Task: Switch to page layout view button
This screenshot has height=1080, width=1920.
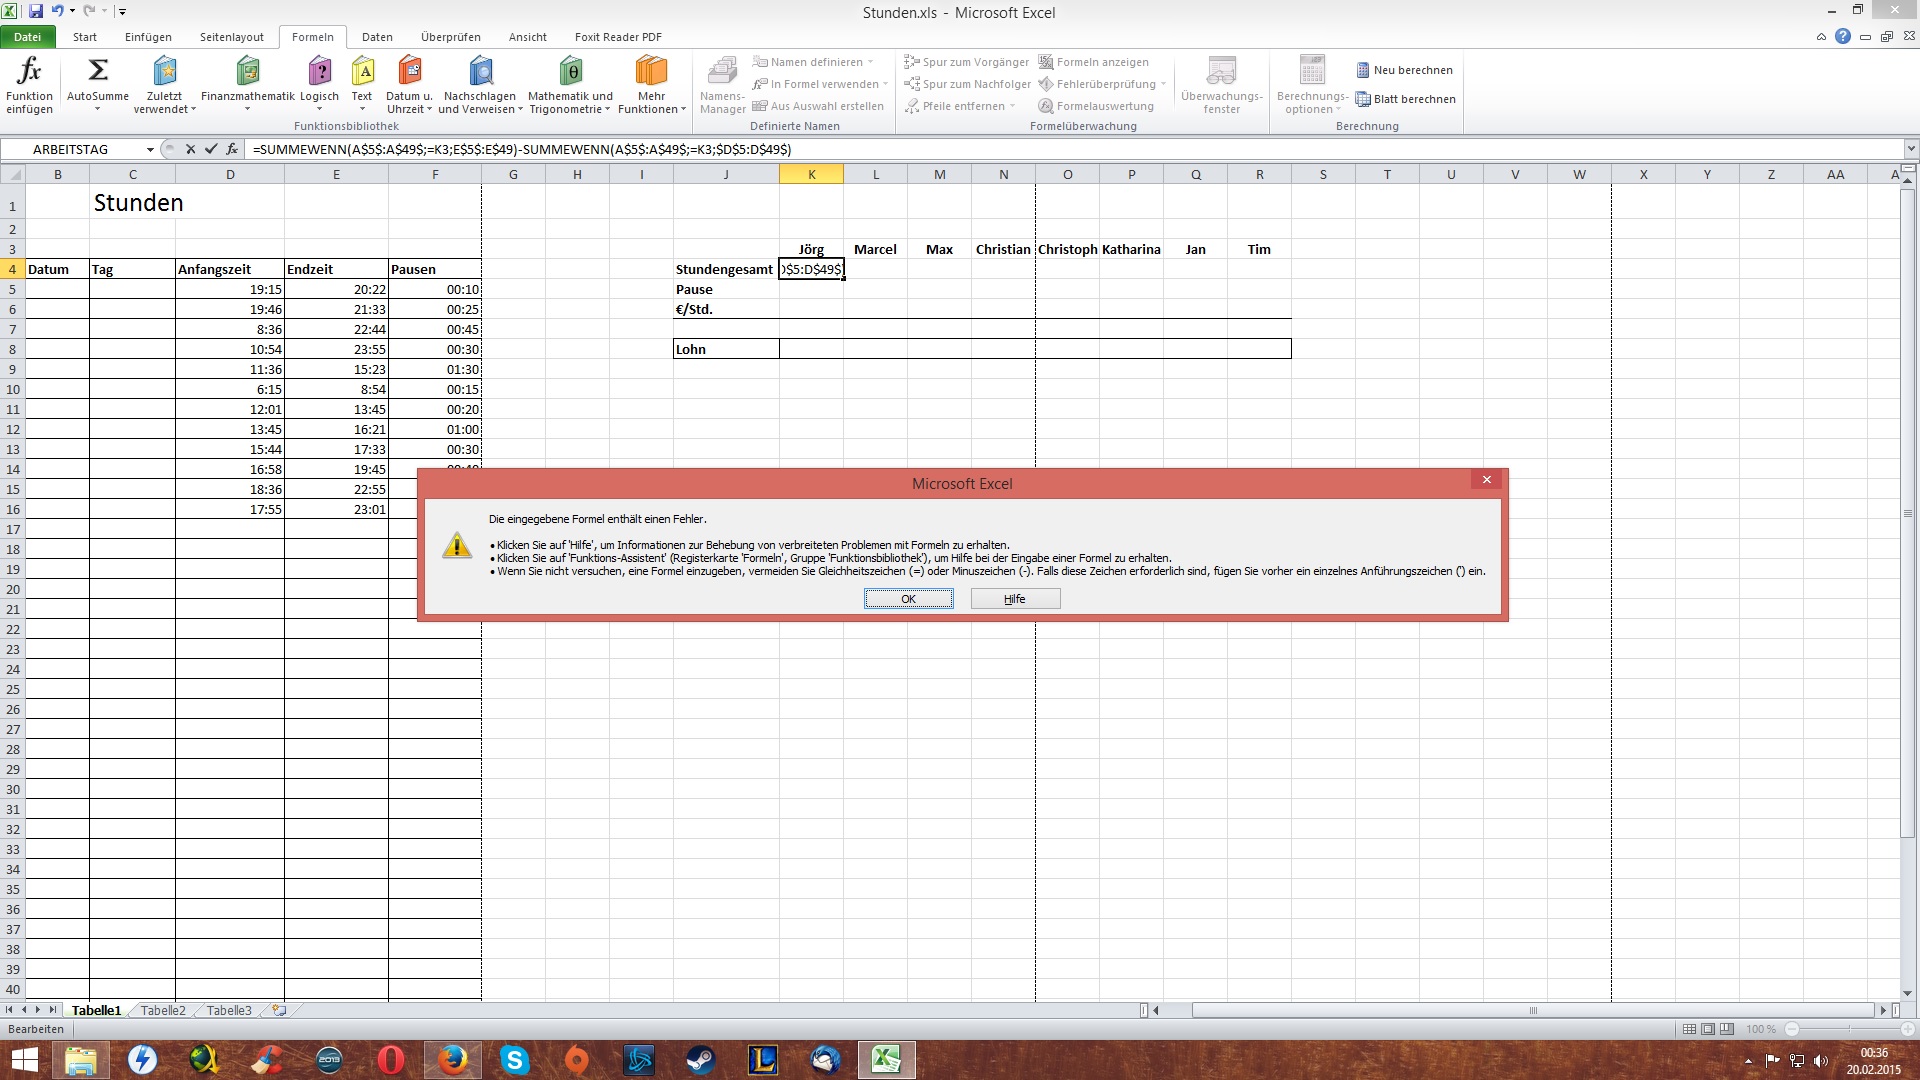Action: (1708, 1029)
